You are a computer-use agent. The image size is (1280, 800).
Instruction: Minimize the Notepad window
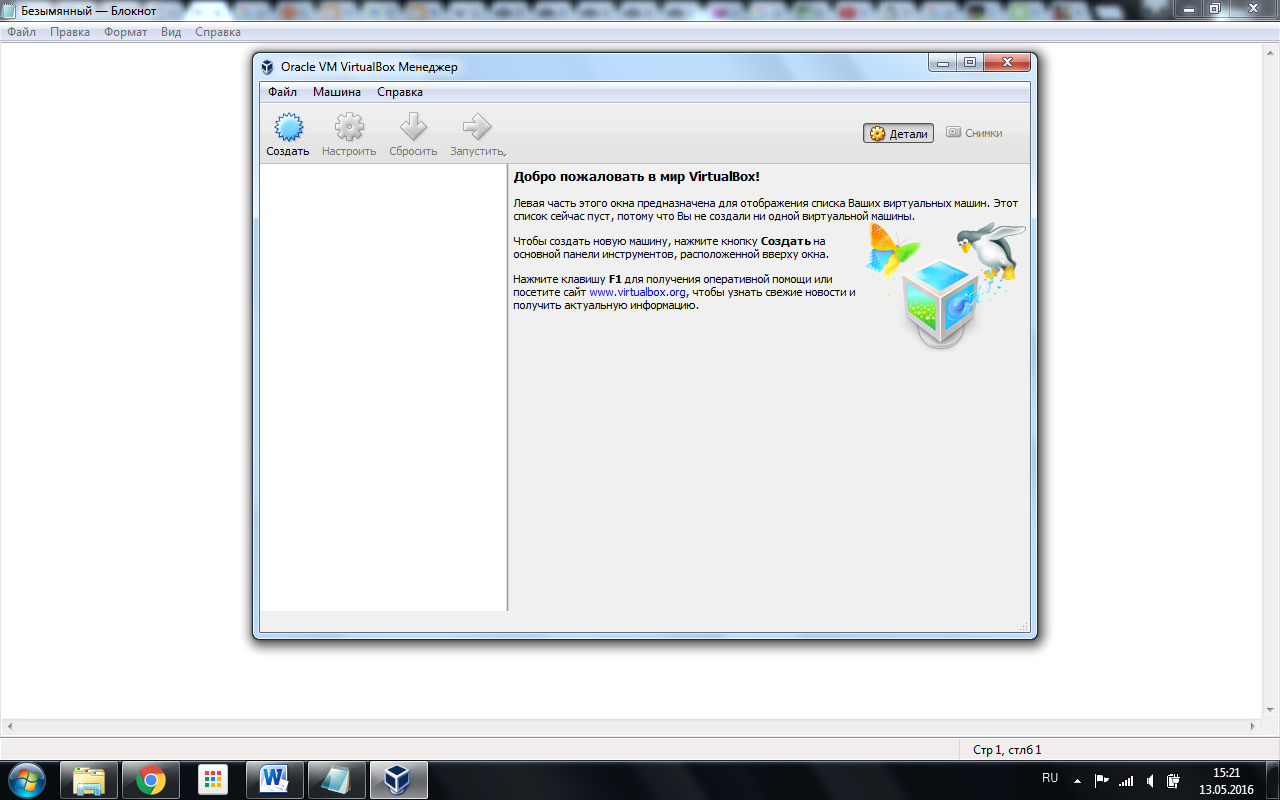pos(1188,9)
